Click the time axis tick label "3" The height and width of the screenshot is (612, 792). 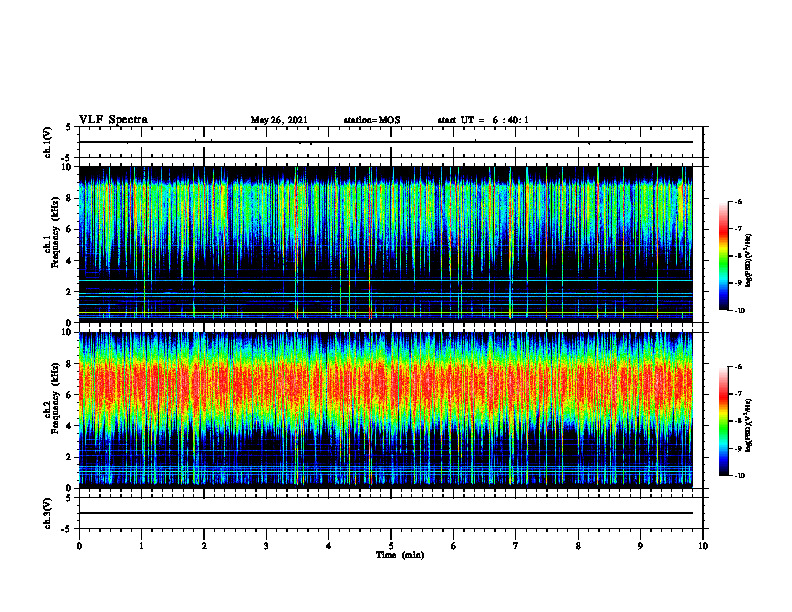coord(266,546)
